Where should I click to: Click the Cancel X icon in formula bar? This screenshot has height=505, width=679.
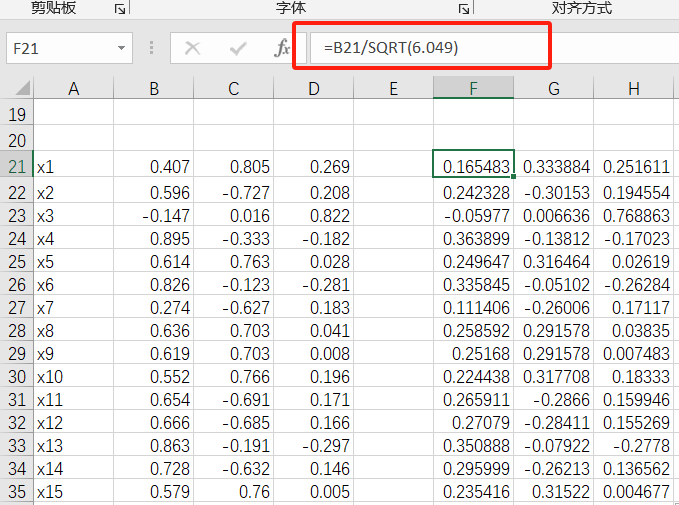193,48
